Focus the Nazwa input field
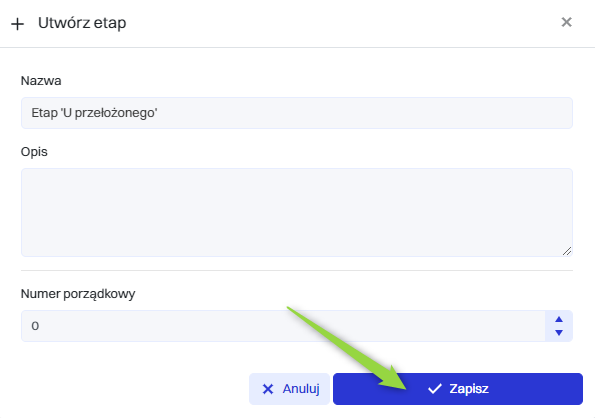 click(297, 113)
